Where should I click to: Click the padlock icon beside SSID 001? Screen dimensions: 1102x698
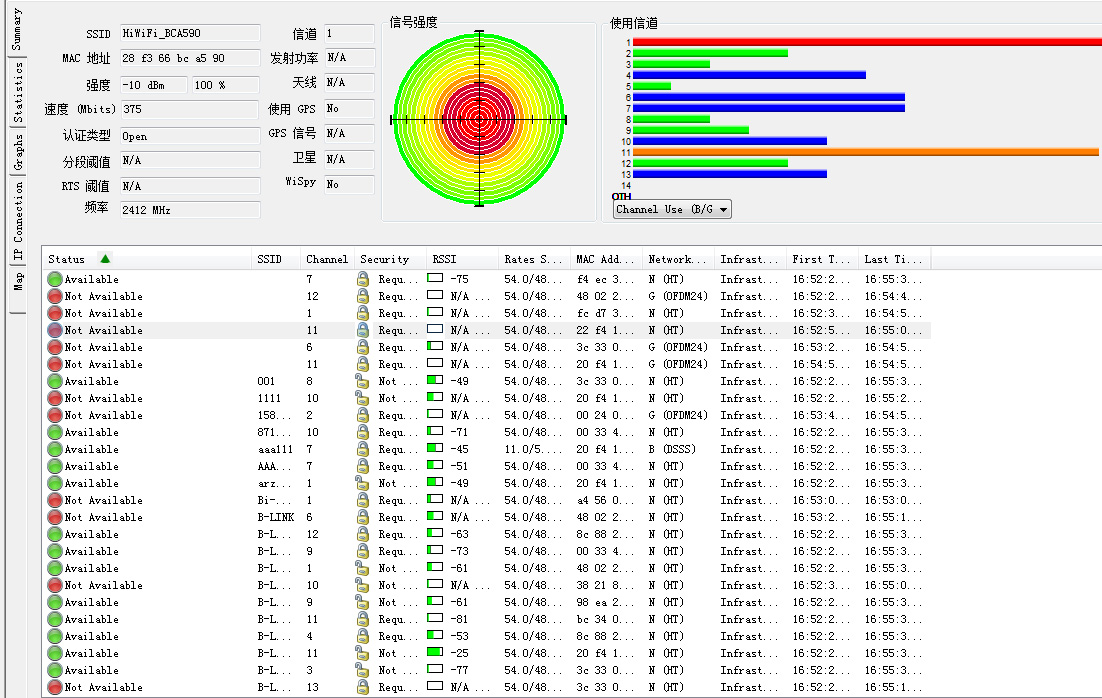click(361, 381)
